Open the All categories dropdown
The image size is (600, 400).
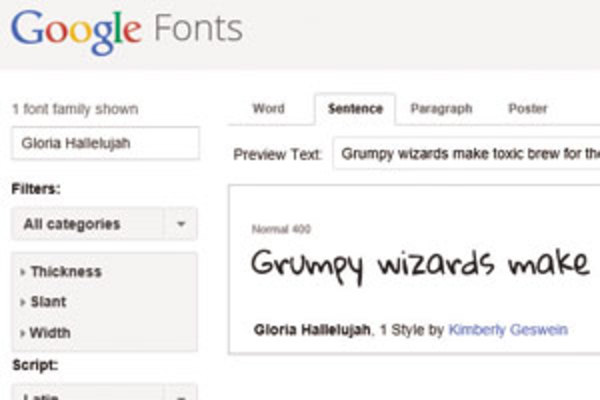pyautogui.click(x=104, y=224)
